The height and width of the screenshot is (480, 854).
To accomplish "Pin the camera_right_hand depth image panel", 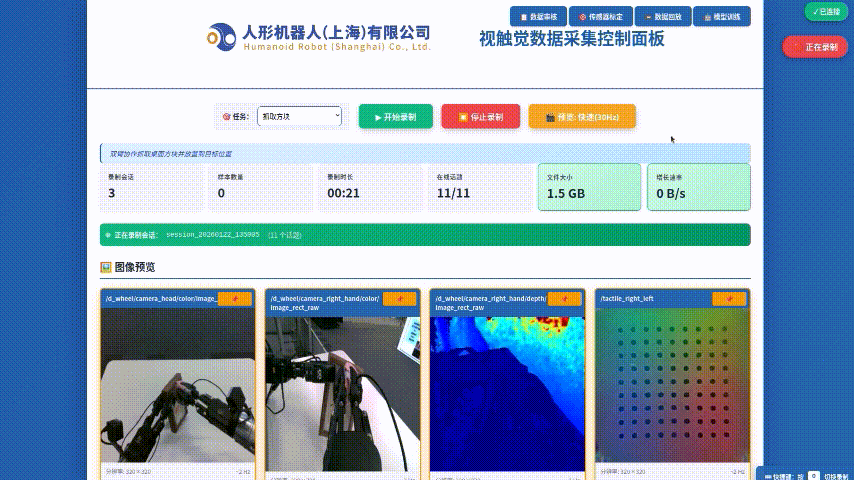I will point(565,298).
